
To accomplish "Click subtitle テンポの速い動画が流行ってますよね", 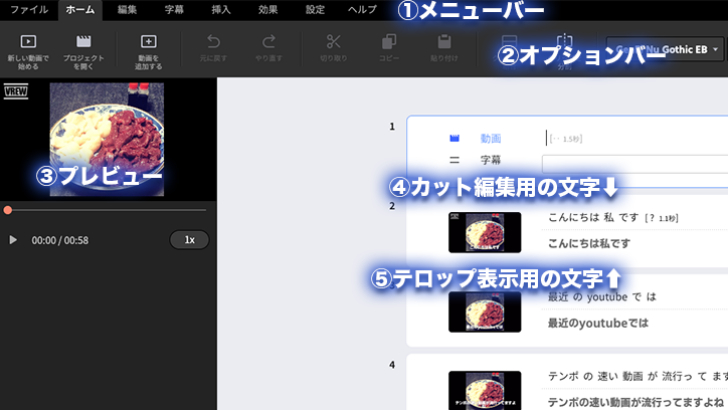I will (636, 402).
